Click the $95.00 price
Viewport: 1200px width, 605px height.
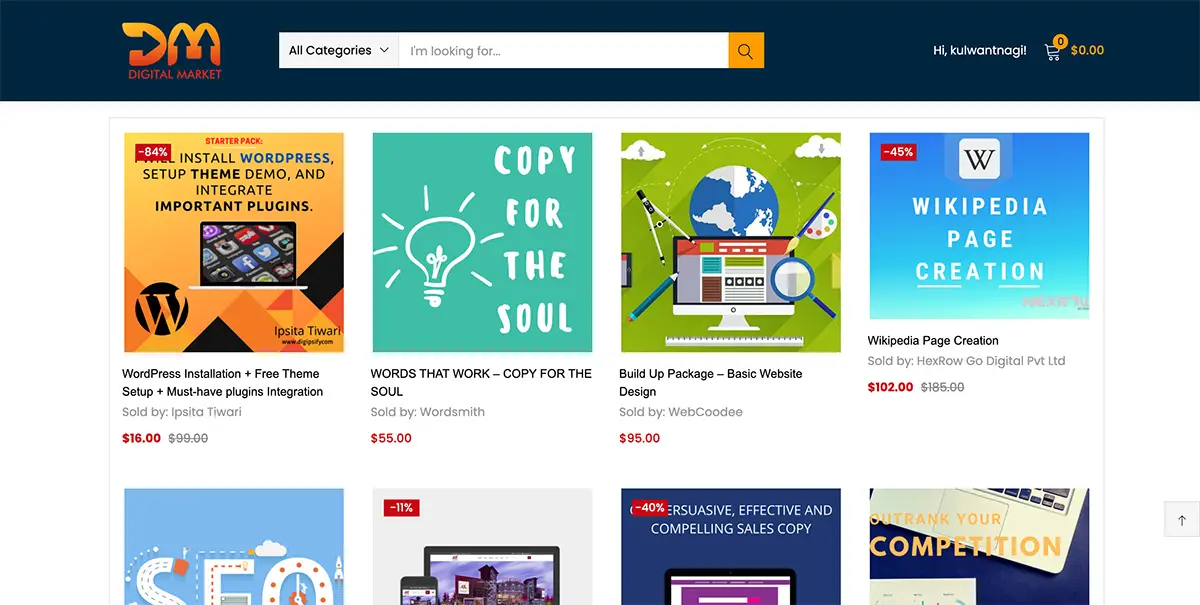640,438
